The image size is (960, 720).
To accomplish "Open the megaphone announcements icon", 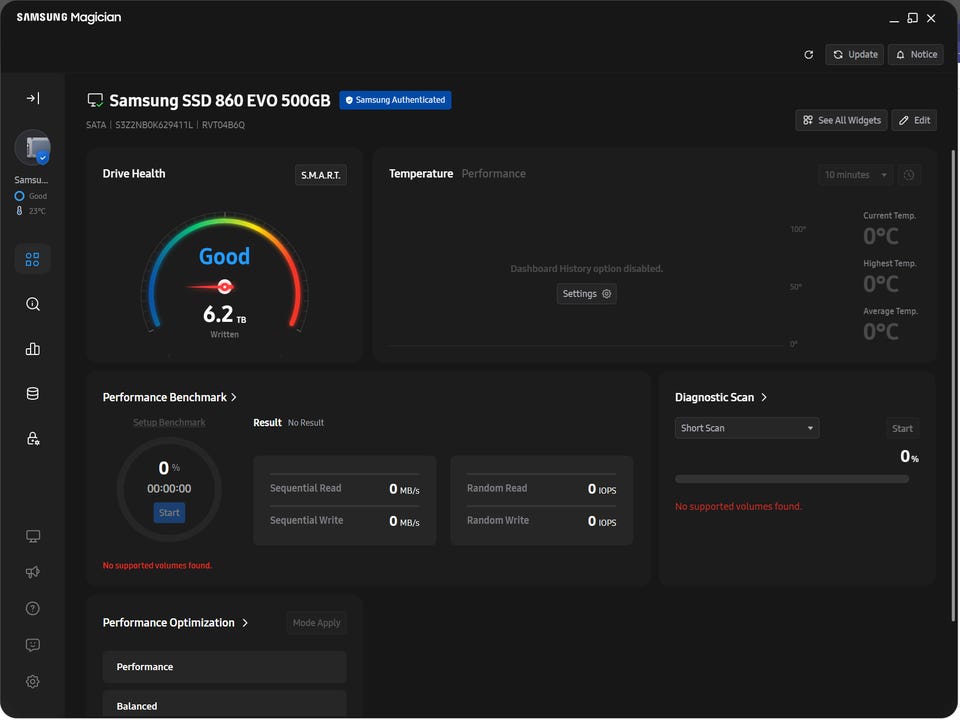I will [32, 572].
